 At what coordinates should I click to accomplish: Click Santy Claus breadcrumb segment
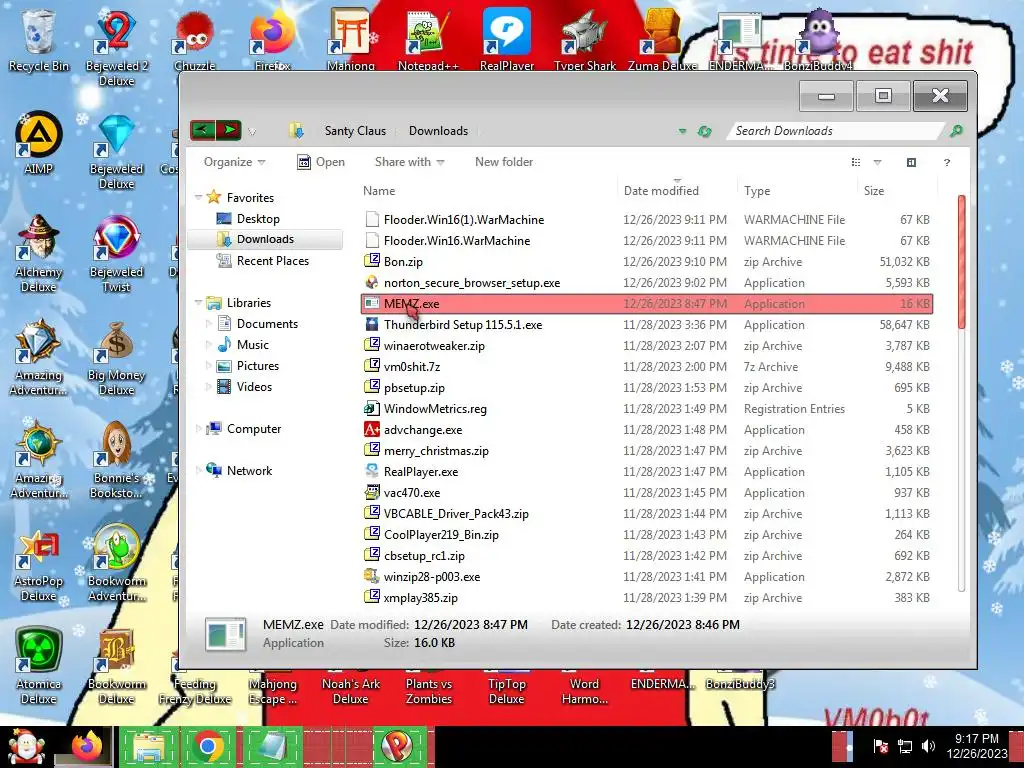click(355, 131)
